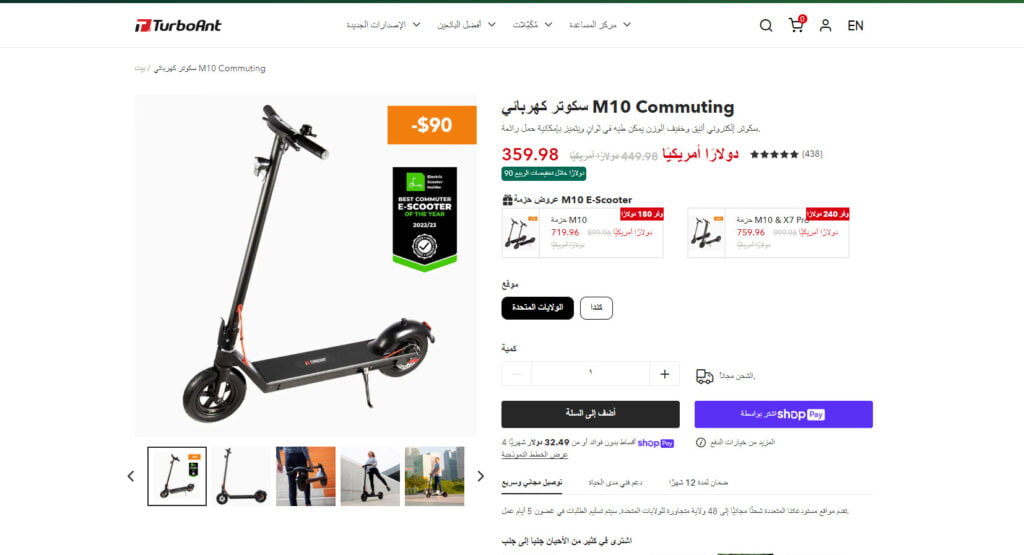Screen dimensions: 1024x555
Task: Open the user account icon
Action: click(x=825, y=25)
